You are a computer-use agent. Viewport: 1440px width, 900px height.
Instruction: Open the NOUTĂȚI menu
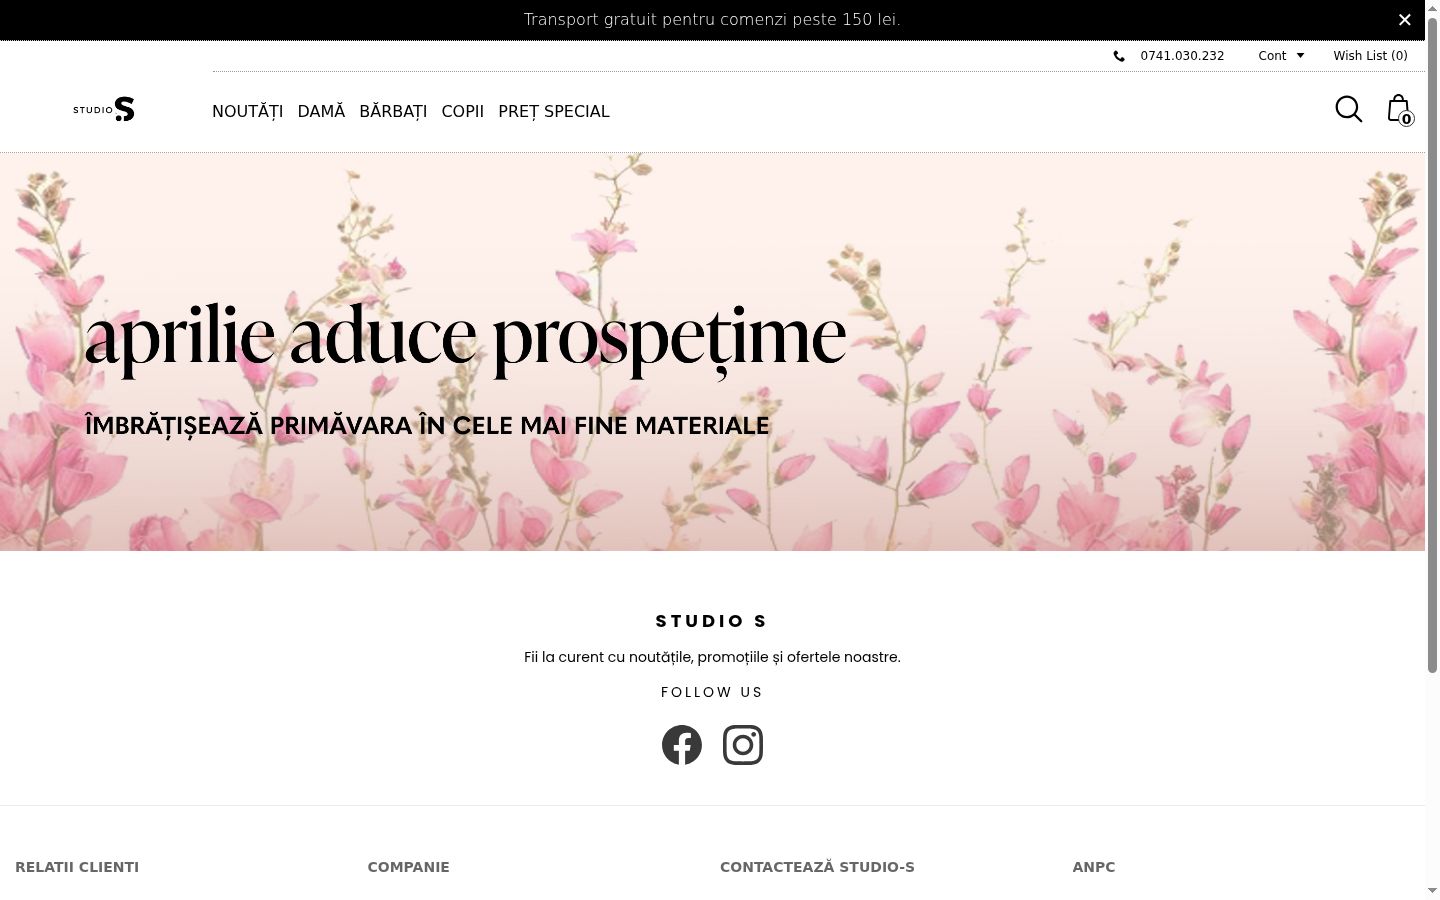pyautogui.click(x=248, y=111)
